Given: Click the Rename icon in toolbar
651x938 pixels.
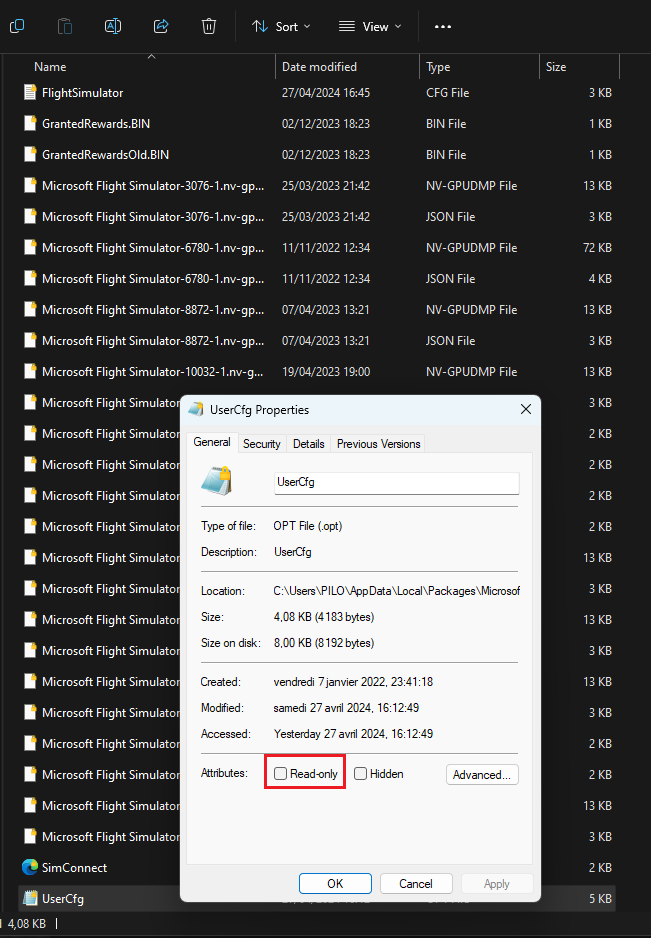Looking at the screenshot, I should coord(113,26).
